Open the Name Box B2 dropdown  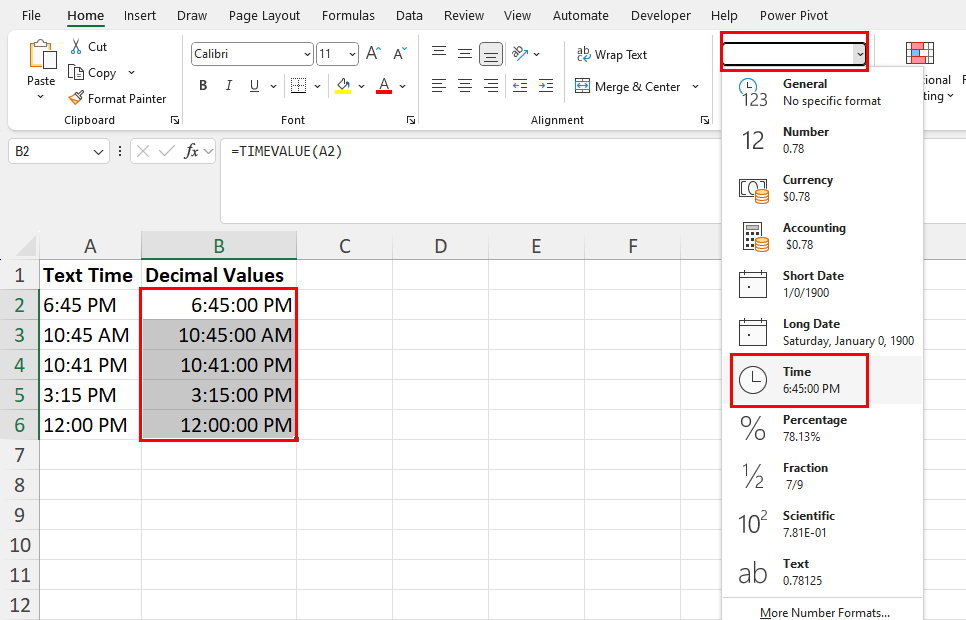98,152
